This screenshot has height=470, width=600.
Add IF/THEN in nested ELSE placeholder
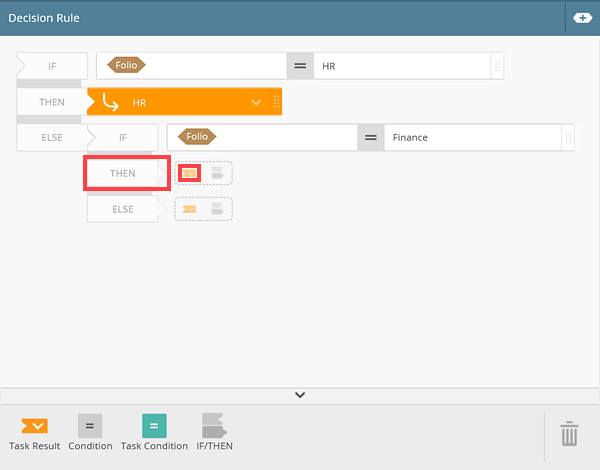click(x=217, y=209)
